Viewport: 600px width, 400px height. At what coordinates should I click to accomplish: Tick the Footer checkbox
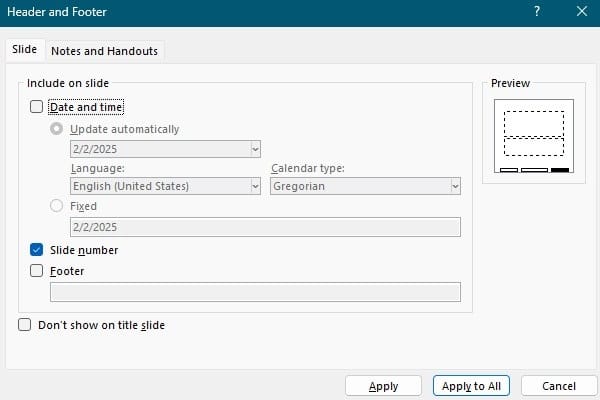pyautogui.click(x=37, y=270)
